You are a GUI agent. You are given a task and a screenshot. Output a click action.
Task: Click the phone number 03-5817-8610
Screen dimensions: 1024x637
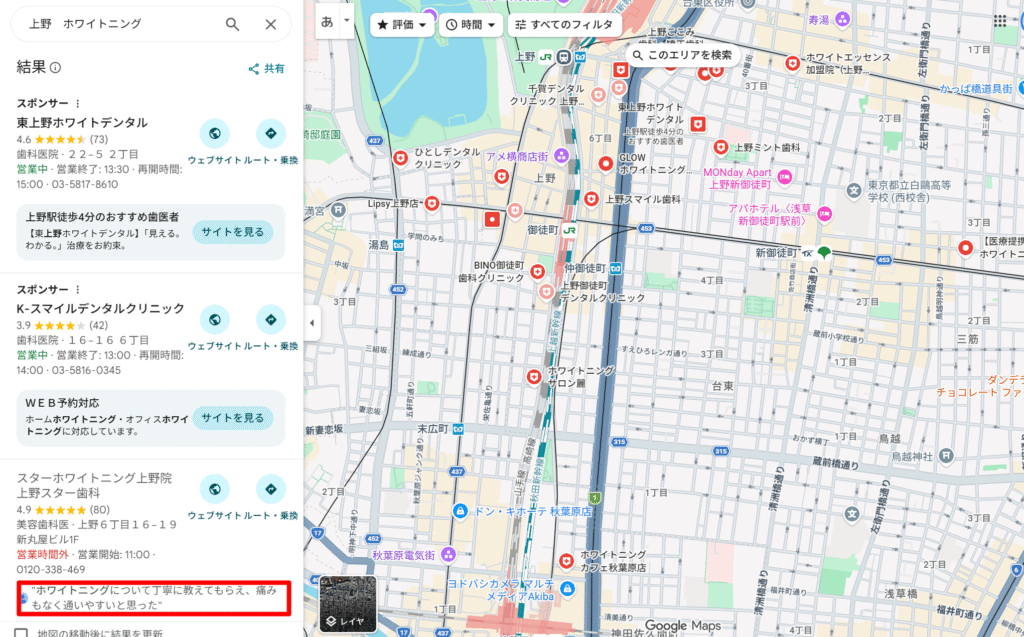pos(85,184)
